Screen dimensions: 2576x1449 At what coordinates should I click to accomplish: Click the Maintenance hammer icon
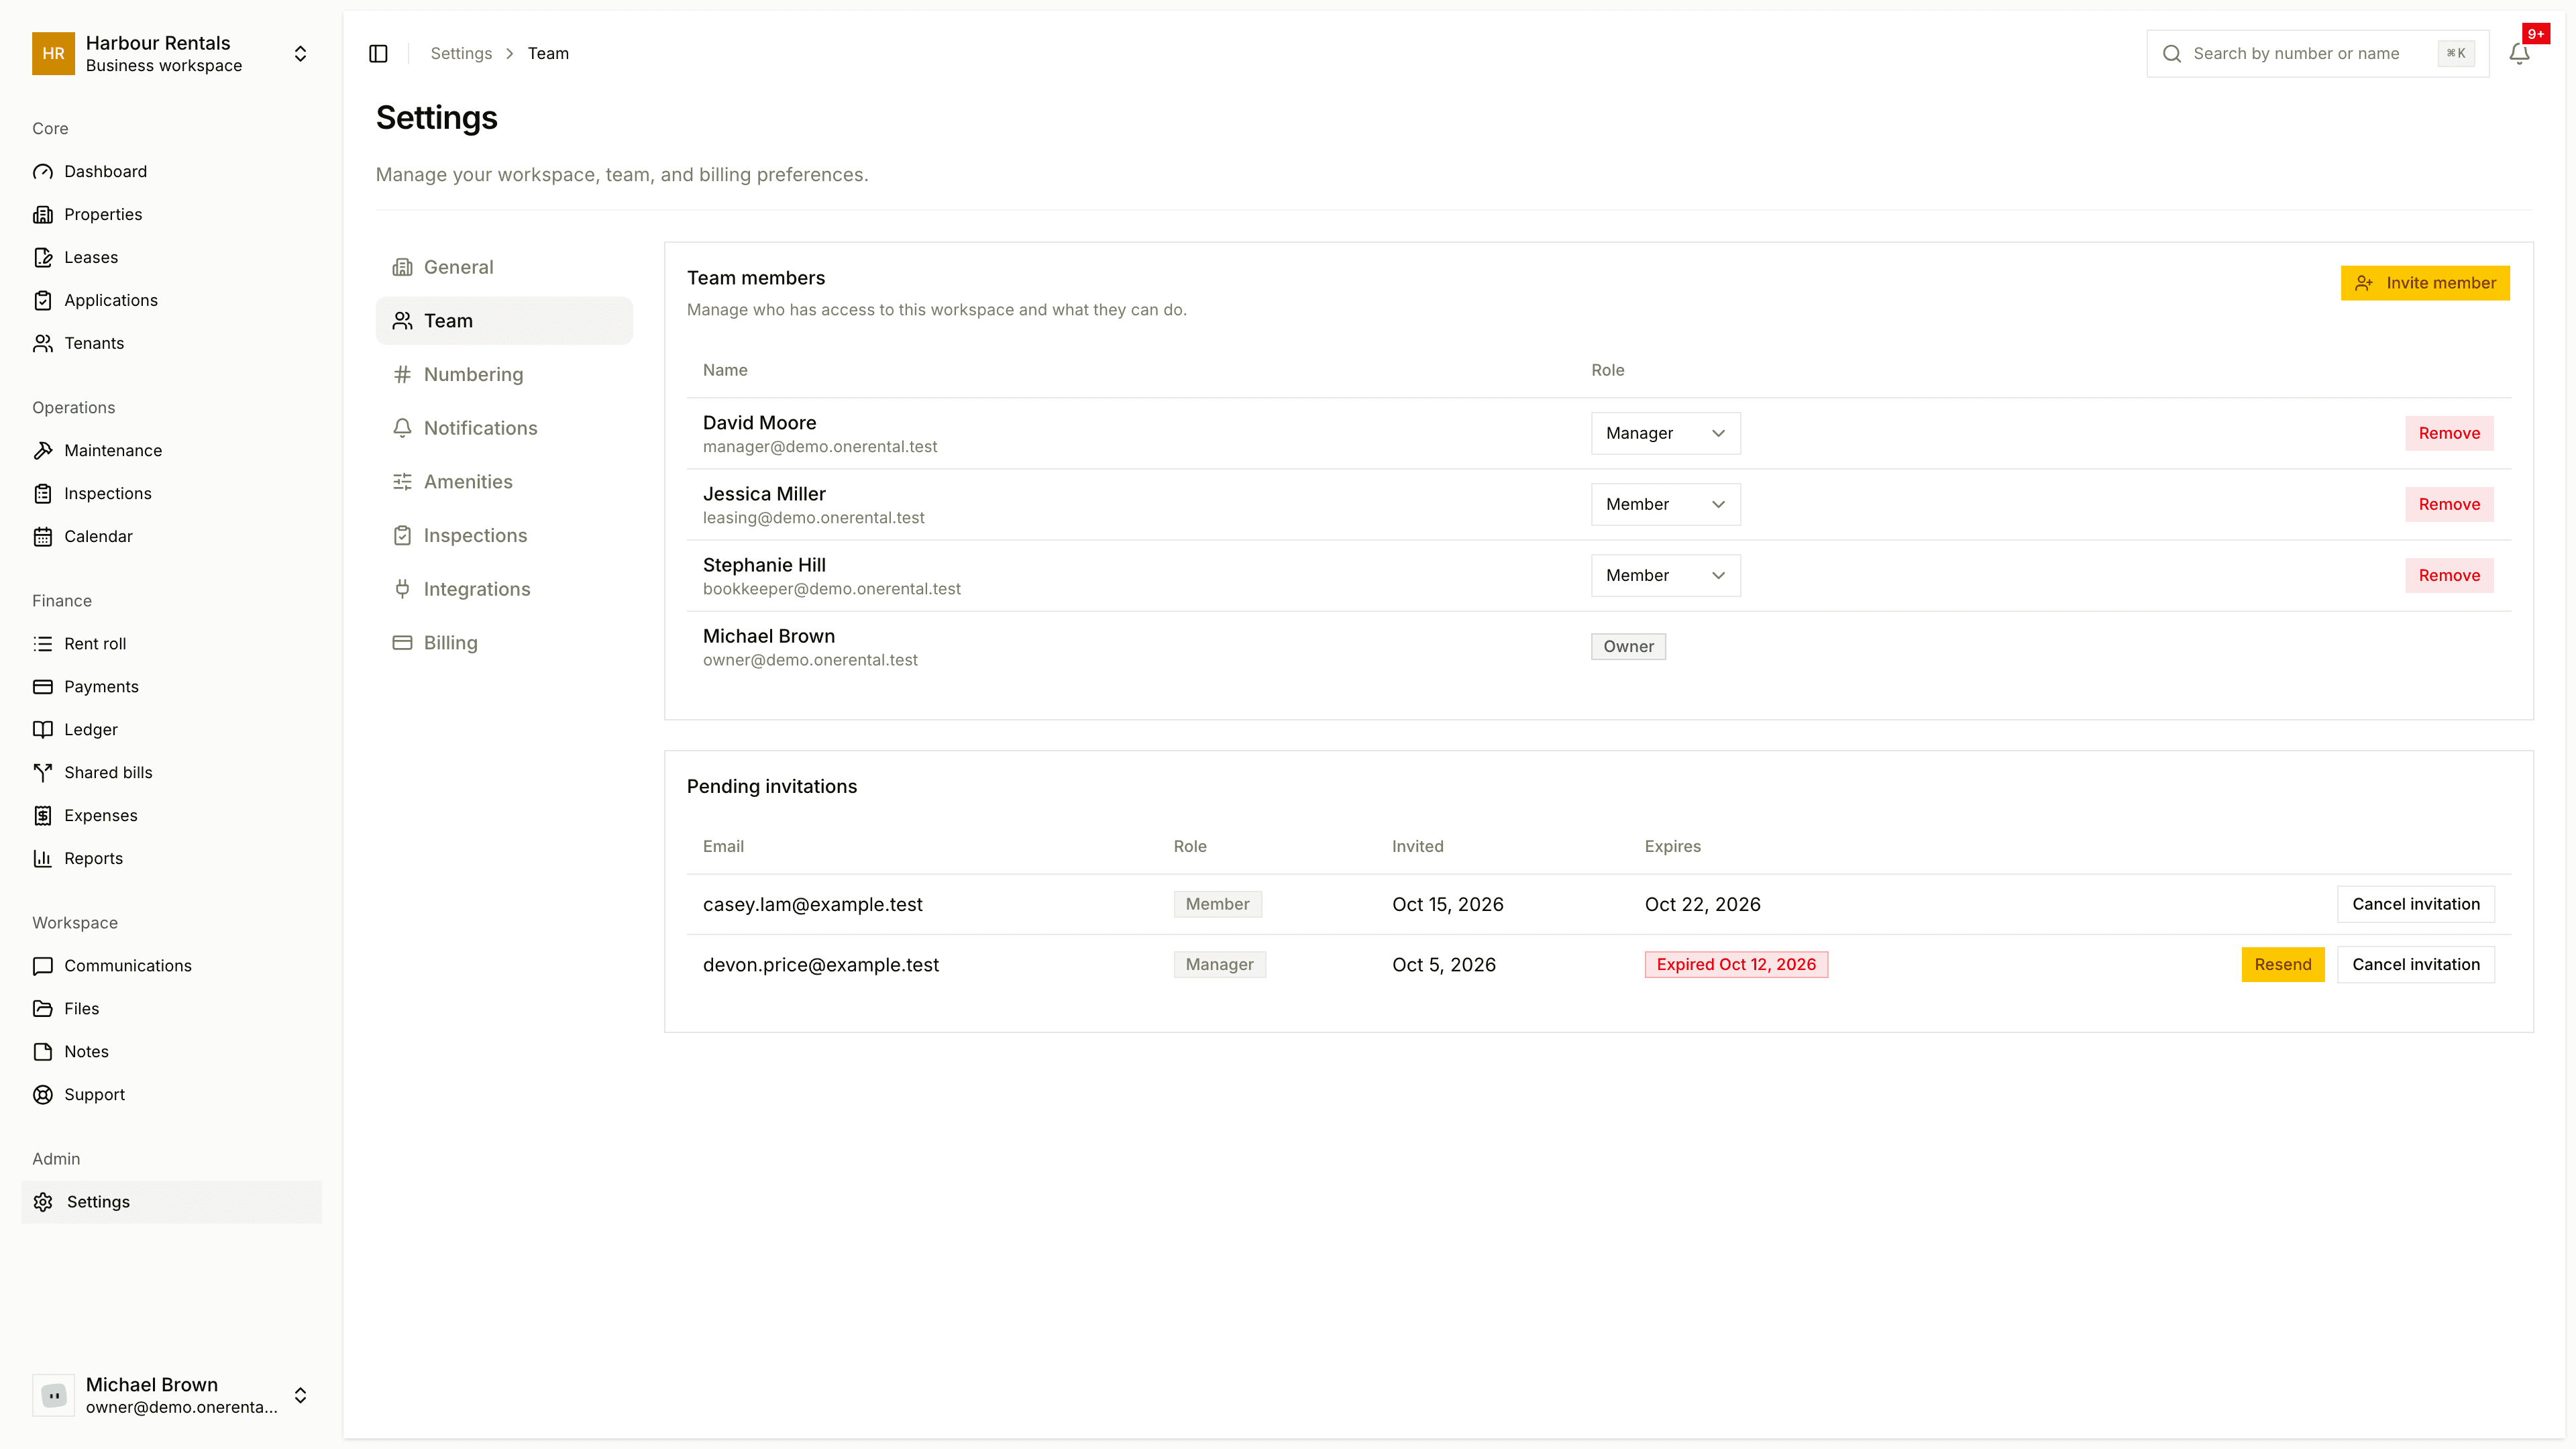pos(43,450)
